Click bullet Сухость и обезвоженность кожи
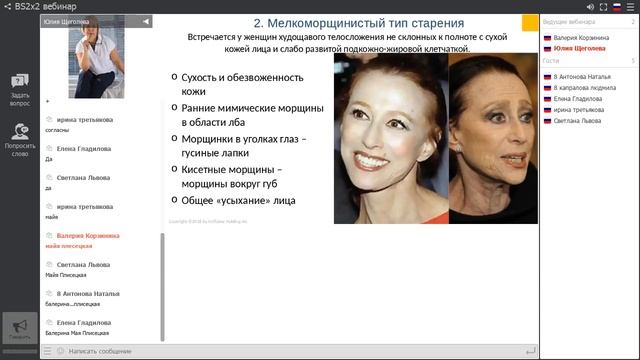The height and width of the screenshot is (360, 640). coord(242,84)
